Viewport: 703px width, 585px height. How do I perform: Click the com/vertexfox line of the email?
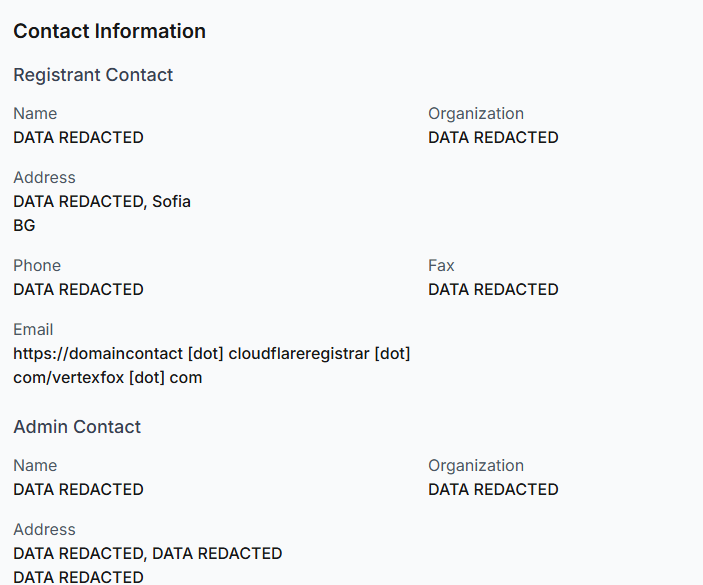107,377
